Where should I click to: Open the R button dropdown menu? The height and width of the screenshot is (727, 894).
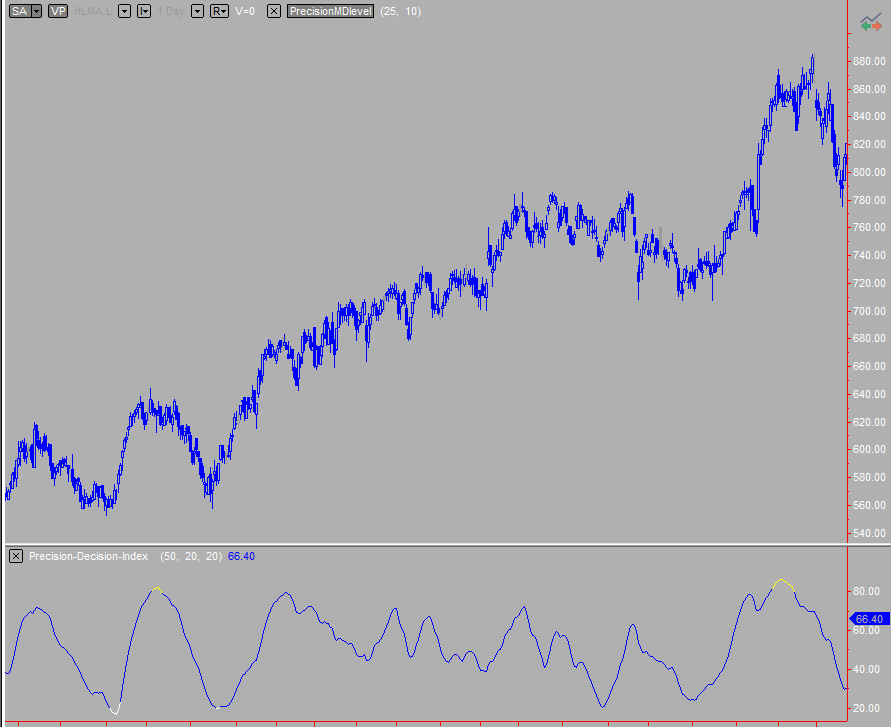click(x=221, y=12)
